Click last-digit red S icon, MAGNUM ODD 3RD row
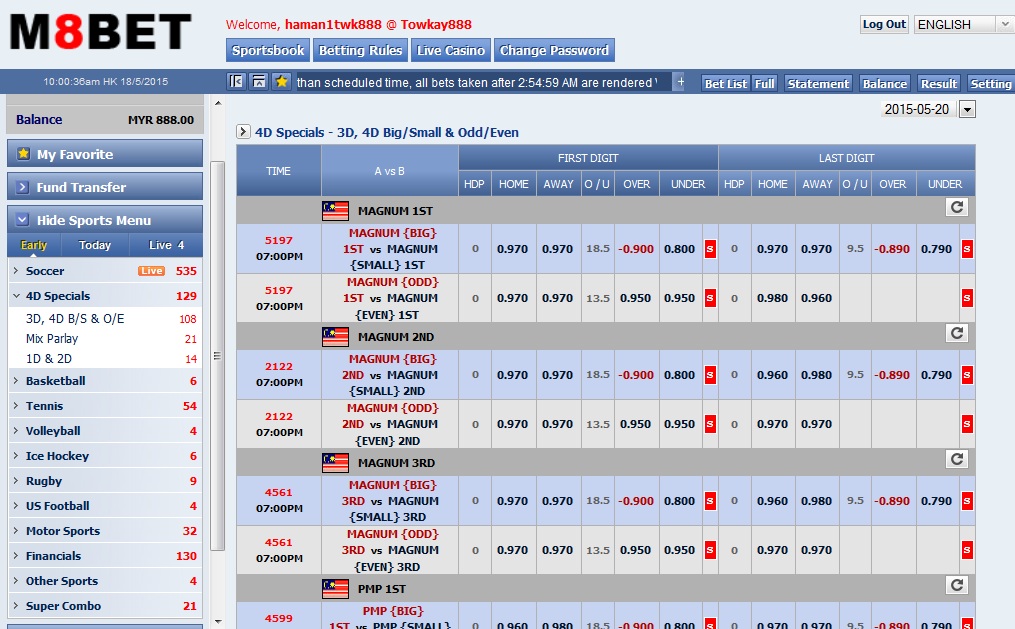1015x629 pixels. pos(967,550)
